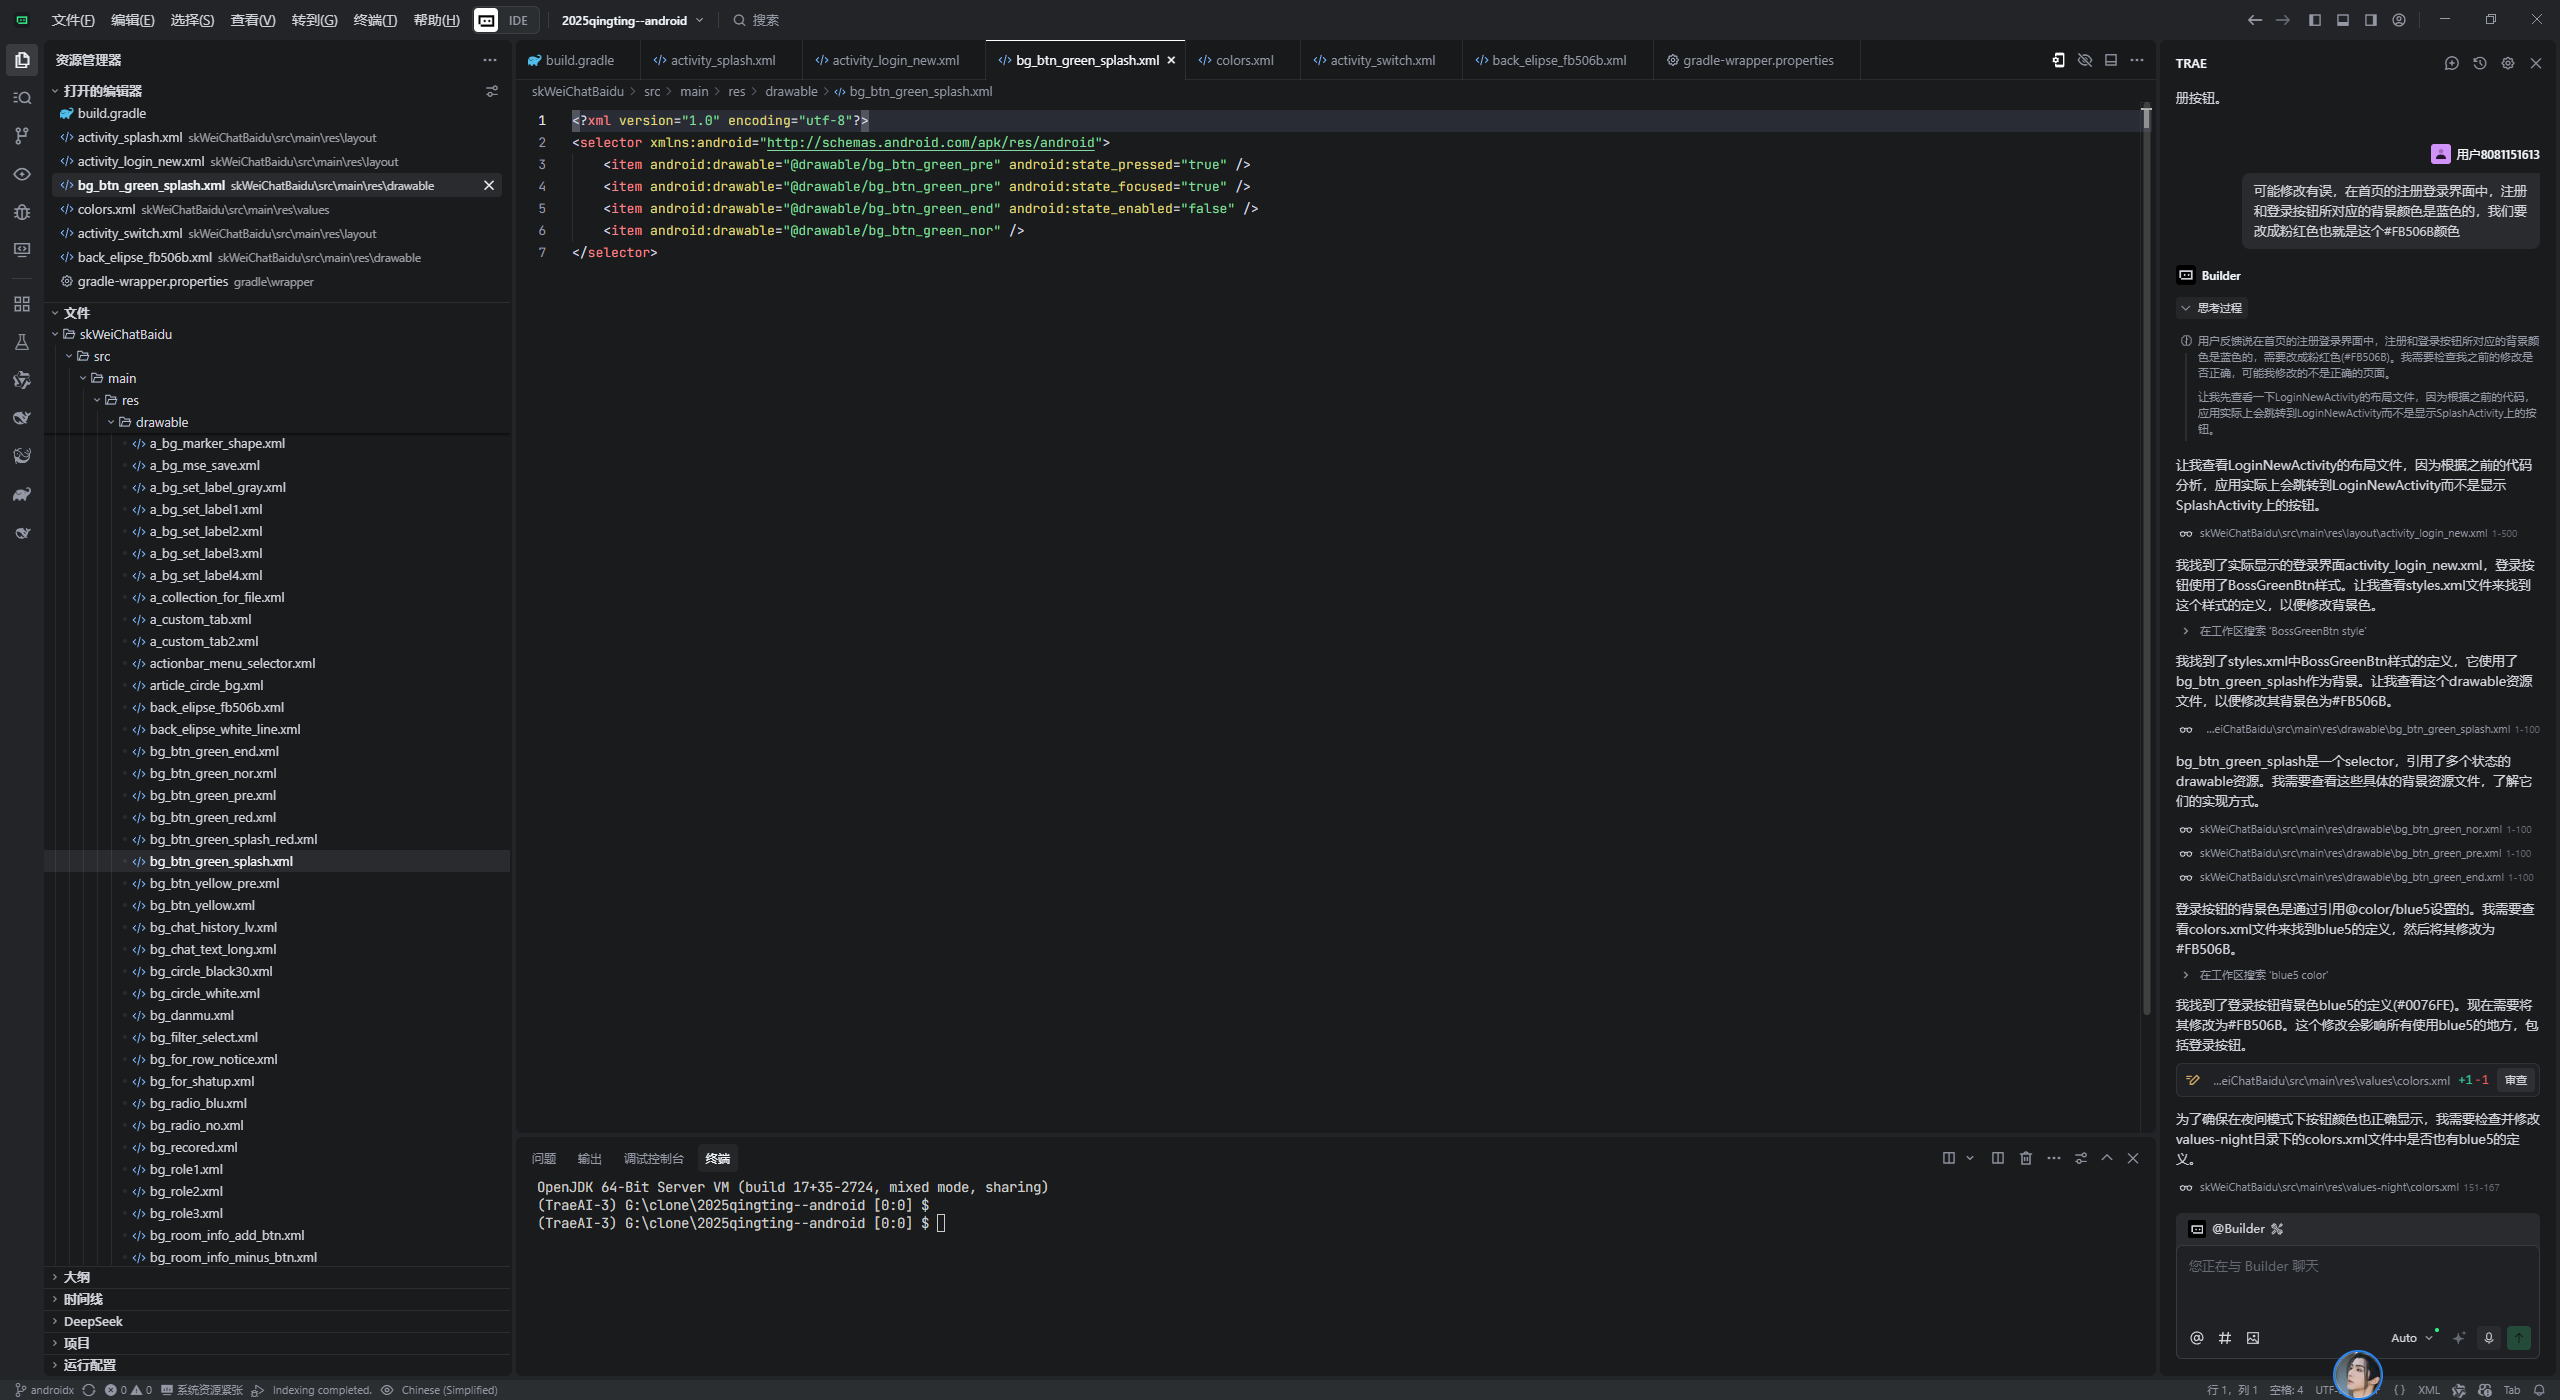2560x1400 pixels.
Task: Open chat history in TRAE panel
Action: (x=2479, y=63)
